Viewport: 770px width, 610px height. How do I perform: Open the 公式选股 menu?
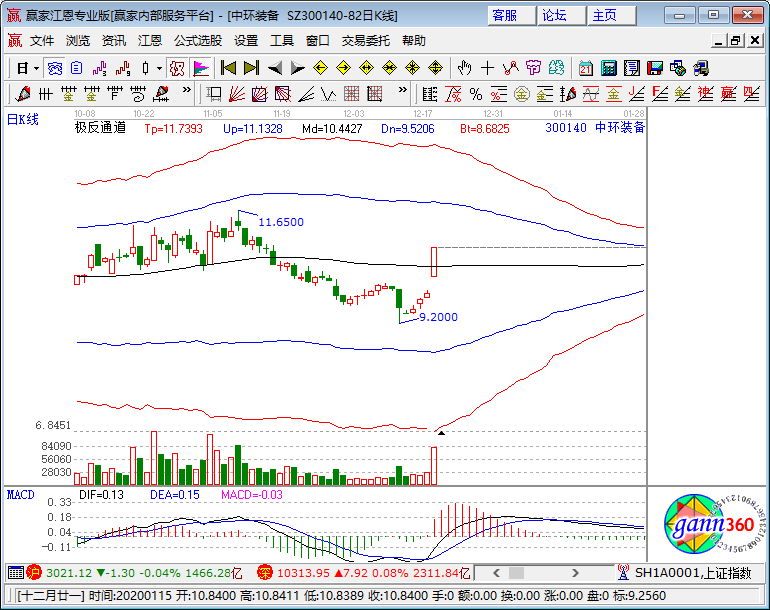coord(198,41)
